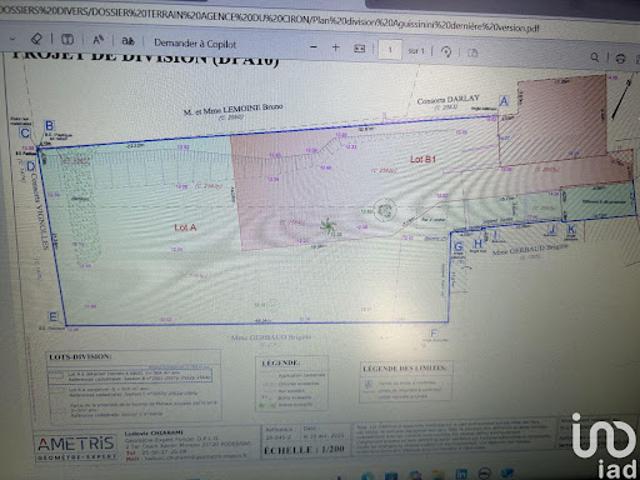Rotate the PDF with the rotate icon
The image size is (640, 480).
point(446,52)
